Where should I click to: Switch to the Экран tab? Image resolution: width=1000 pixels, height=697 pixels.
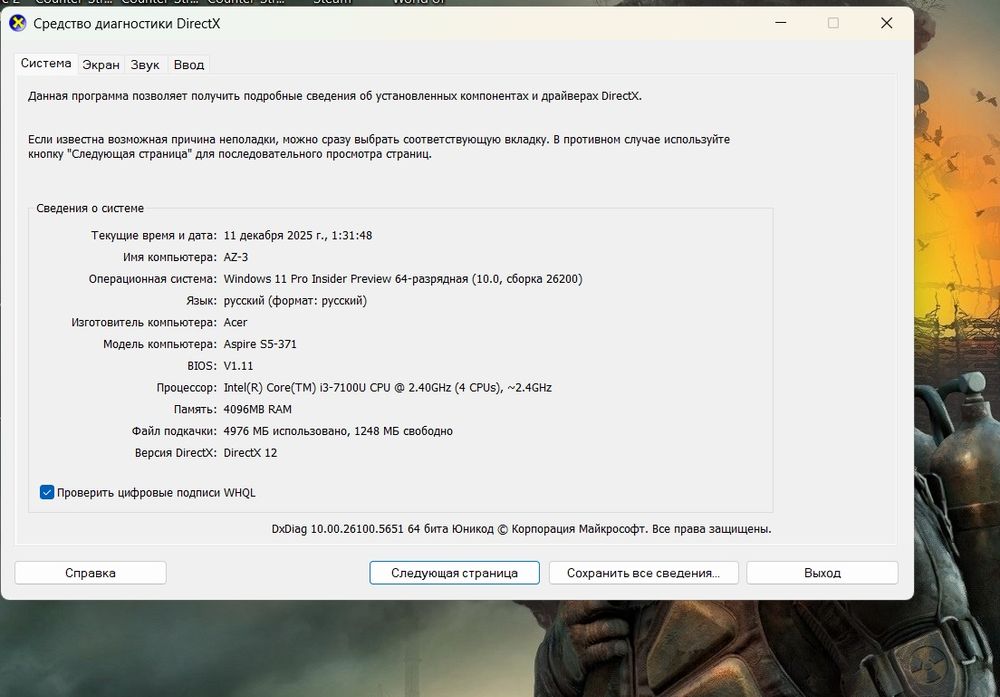click(101, 64)
